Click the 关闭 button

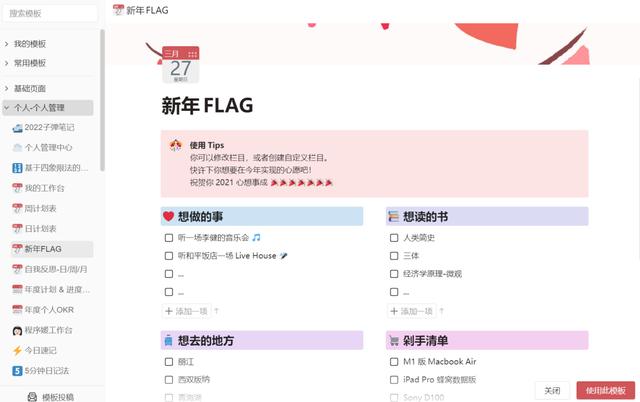(x=552, y=390)
